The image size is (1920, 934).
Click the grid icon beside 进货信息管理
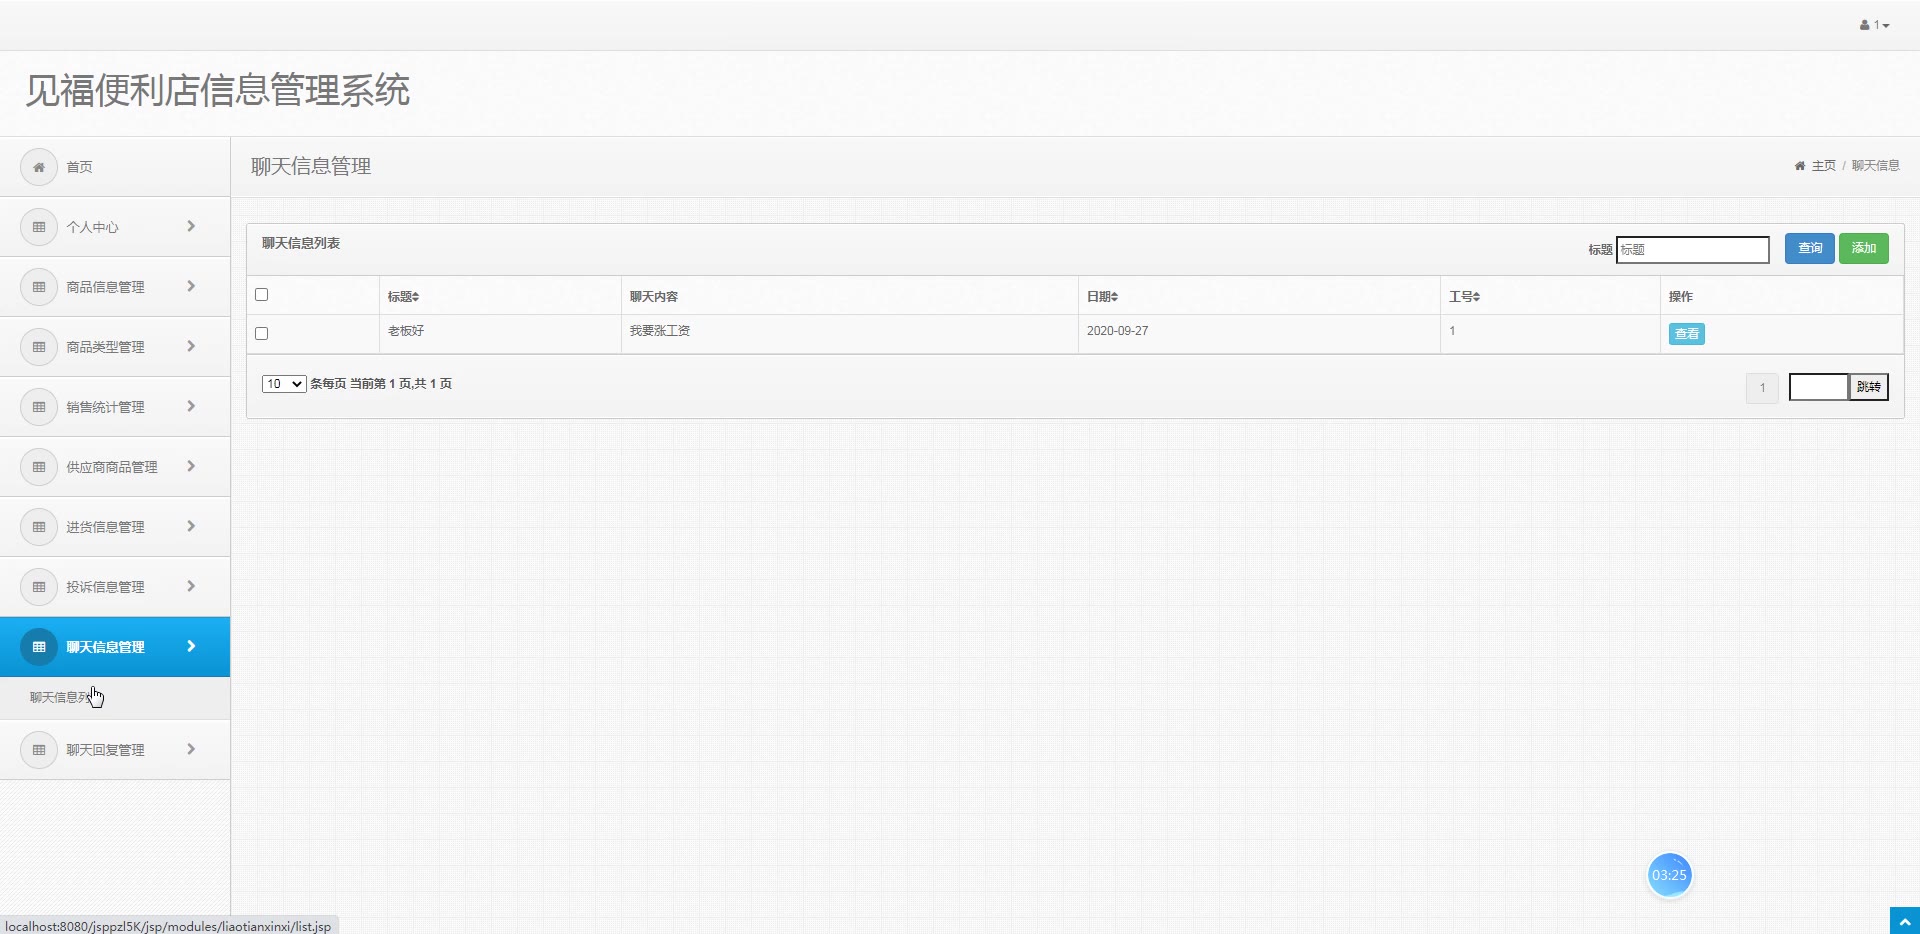39,527
